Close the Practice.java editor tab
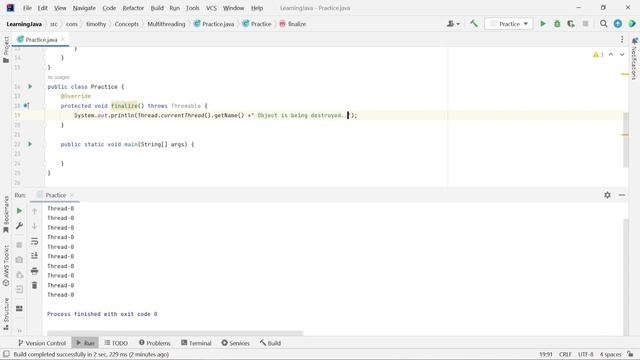Image resolution: width=640 pixels, height=360 pixels. coord(63,40)
